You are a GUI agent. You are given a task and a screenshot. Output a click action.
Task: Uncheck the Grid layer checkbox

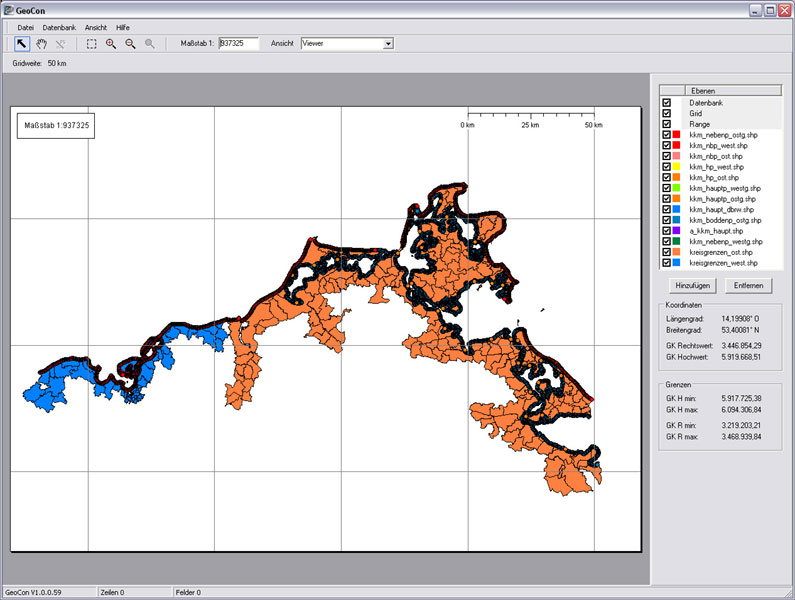(666, 113)
